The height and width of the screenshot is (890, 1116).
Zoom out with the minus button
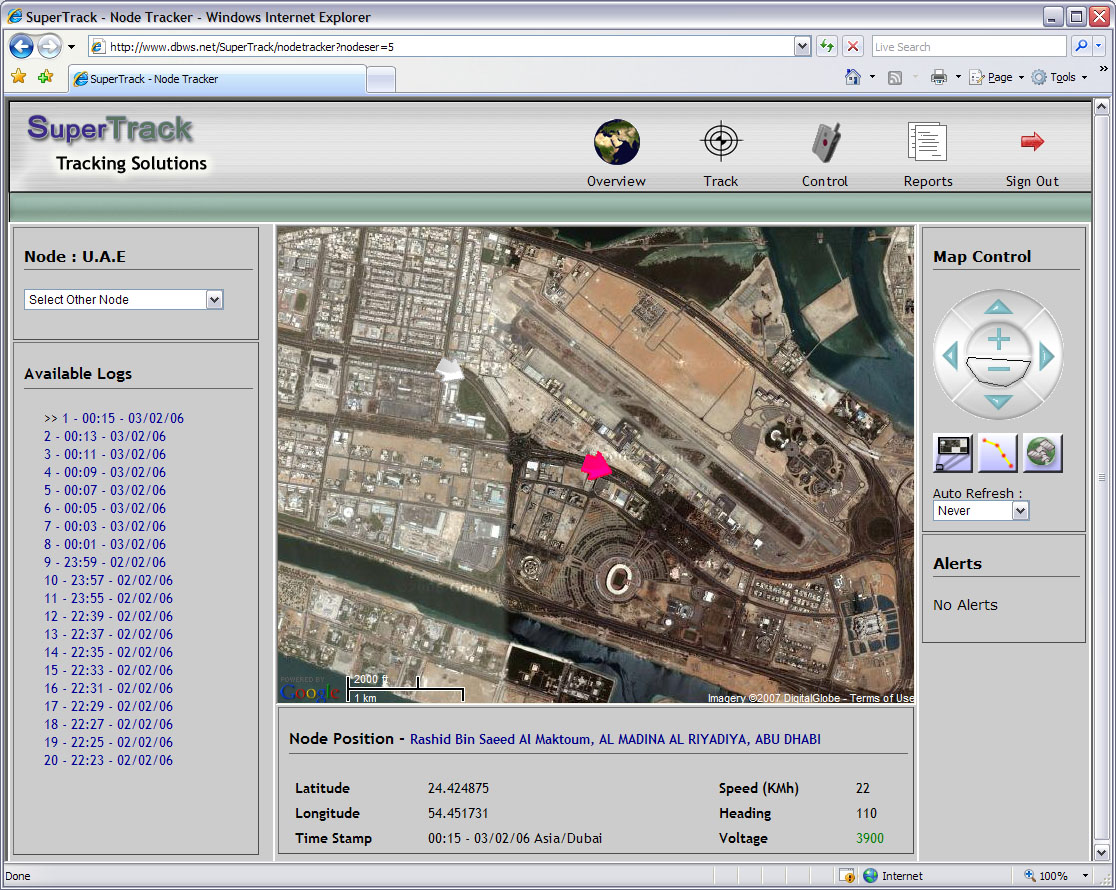point(999,369)
